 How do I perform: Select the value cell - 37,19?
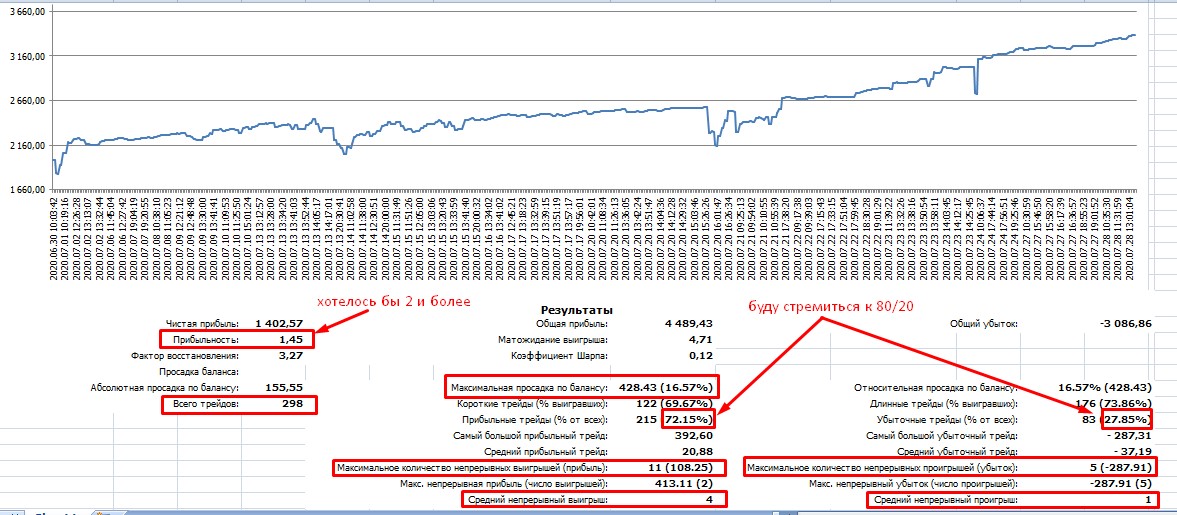pos(1133,451)
